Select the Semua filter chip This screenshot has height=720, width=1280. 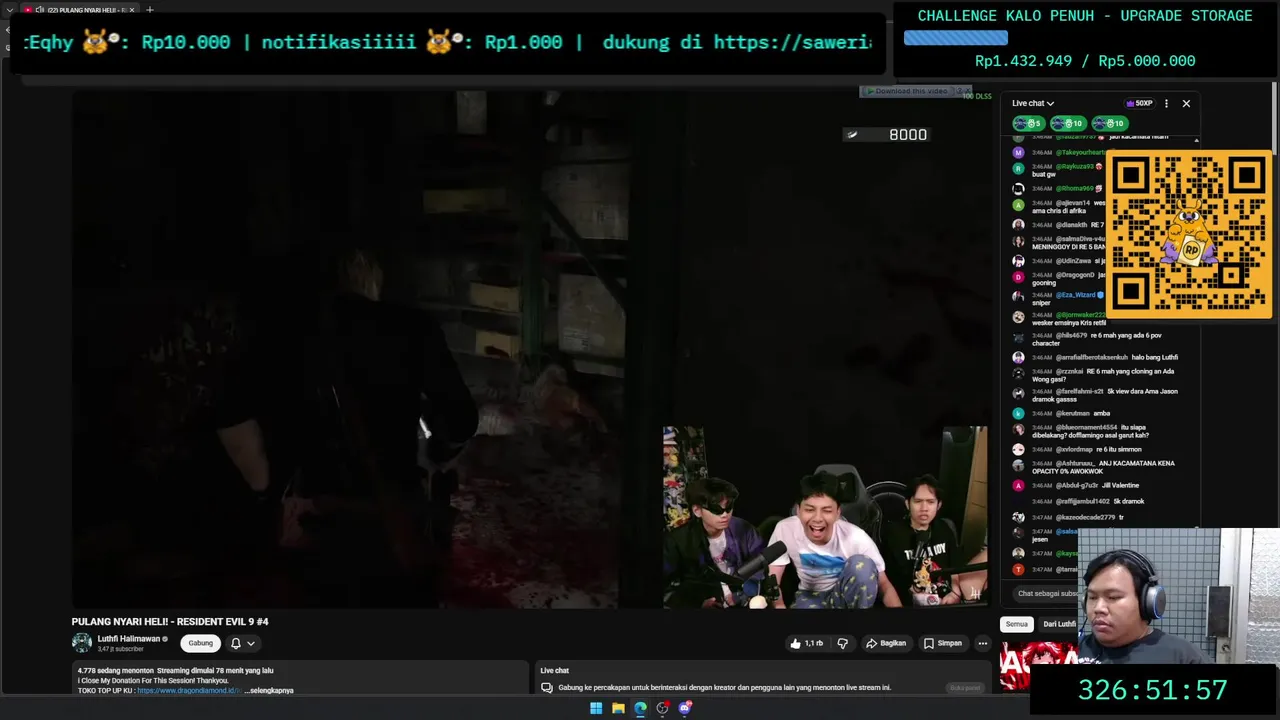pos(1016,624)
